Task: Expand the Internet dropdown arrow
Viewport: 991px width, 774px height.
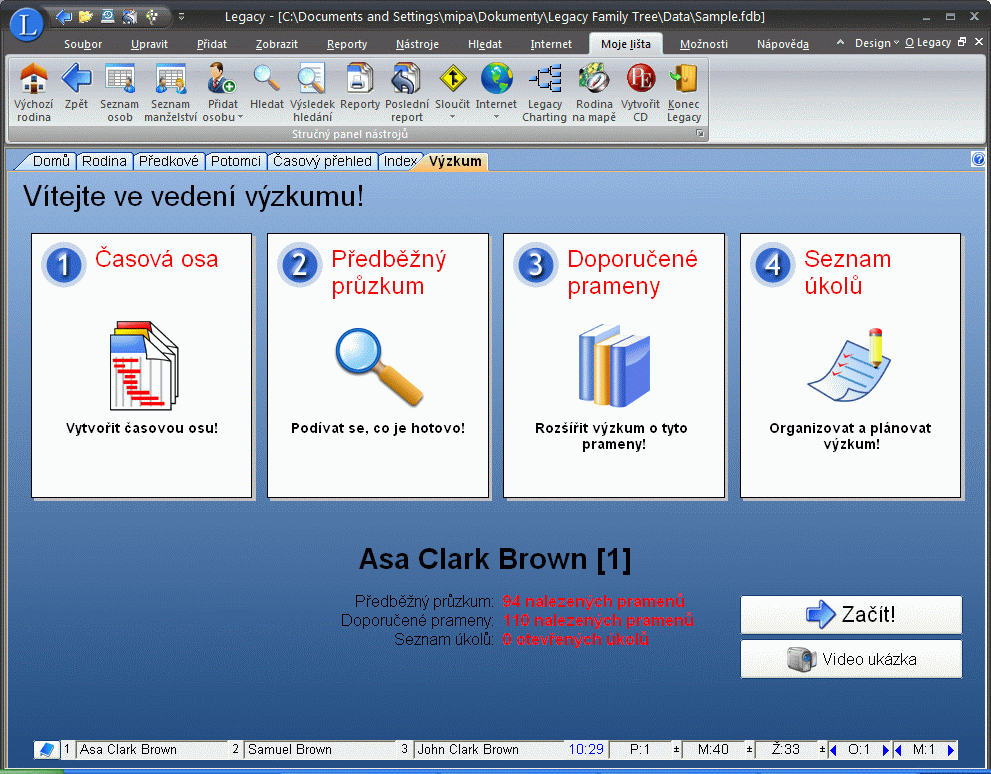Action: pyautogui.click(x=496, y=117)
